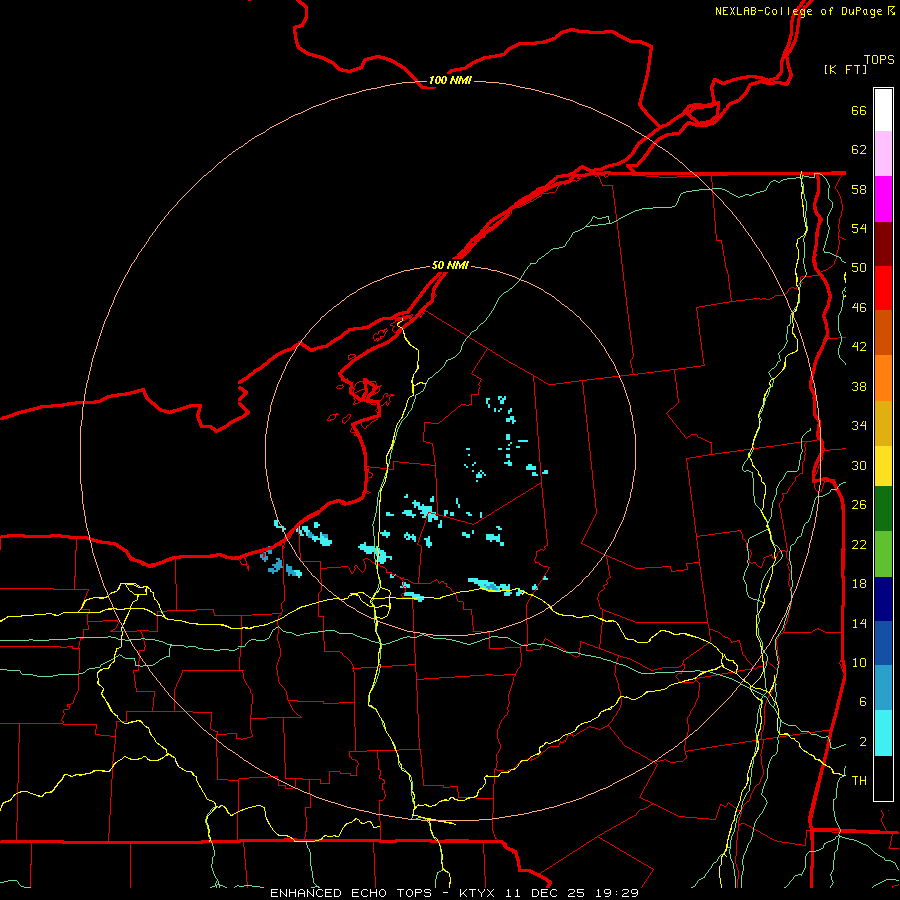900x900 pixels.
Task: Click the "19:29" time stamp
Action: click(617, 893)
